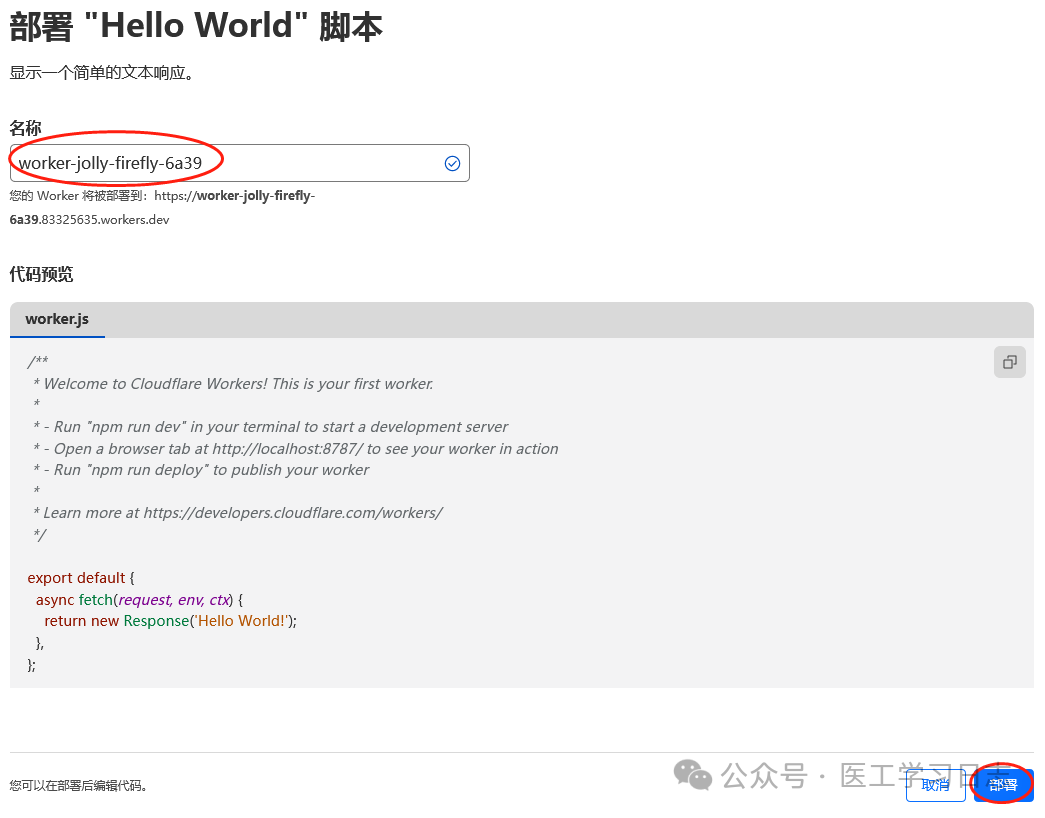
Task: Click the localhost:8787 comment line
Action: tap(296, 449)
